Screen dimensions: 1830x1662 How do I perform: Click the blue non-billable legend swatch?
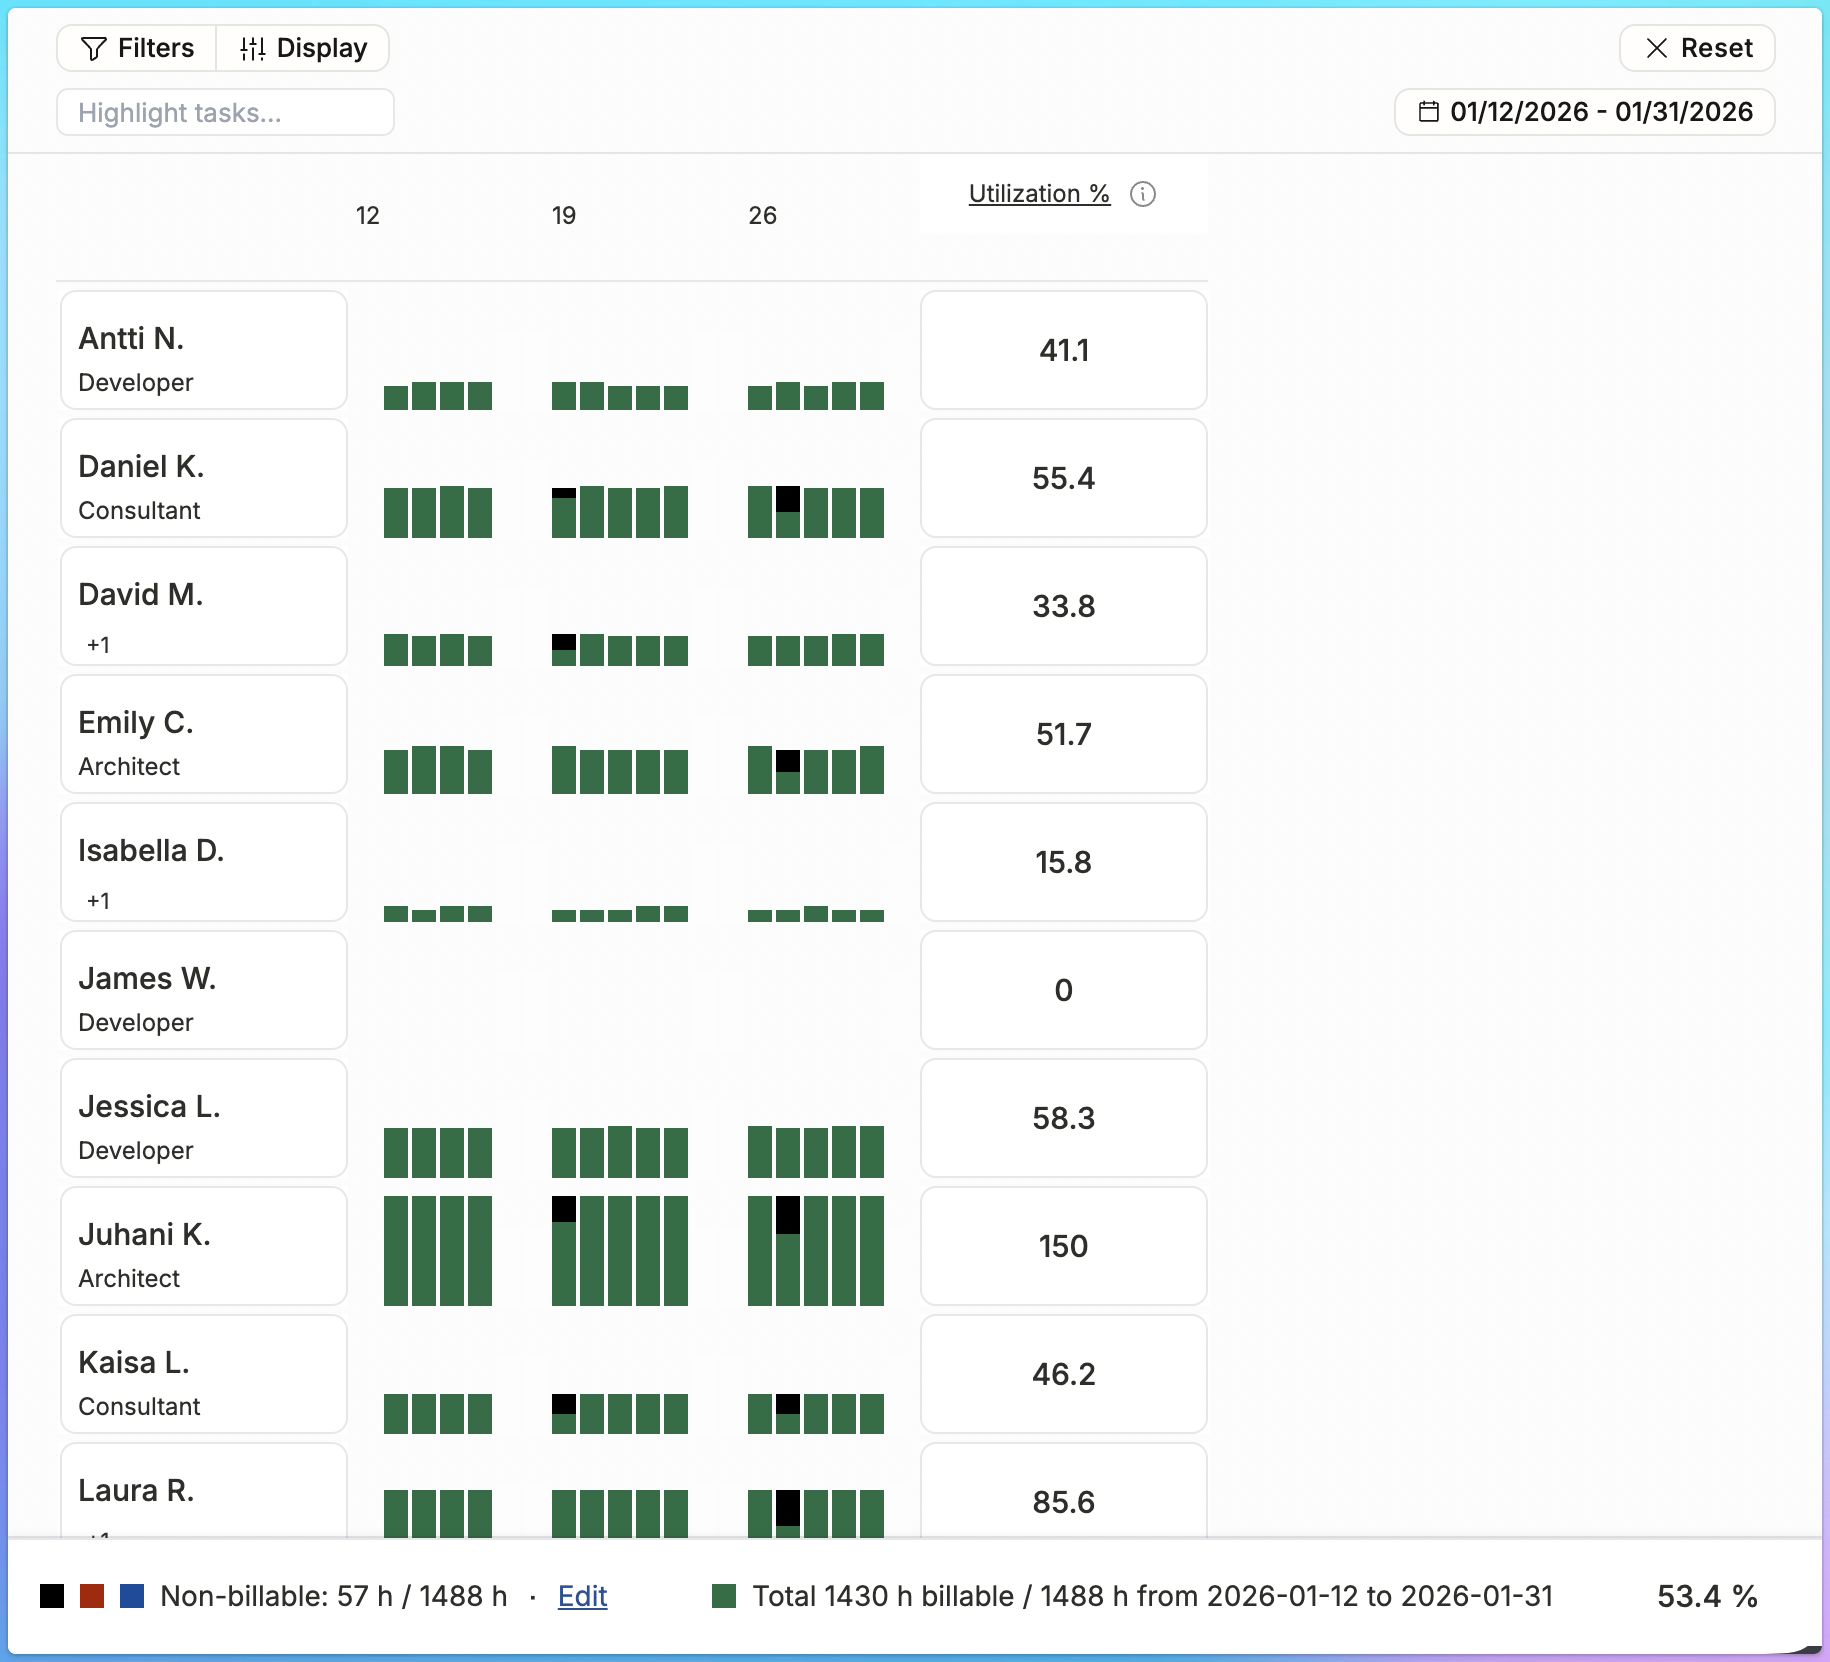click(132, 1596)
